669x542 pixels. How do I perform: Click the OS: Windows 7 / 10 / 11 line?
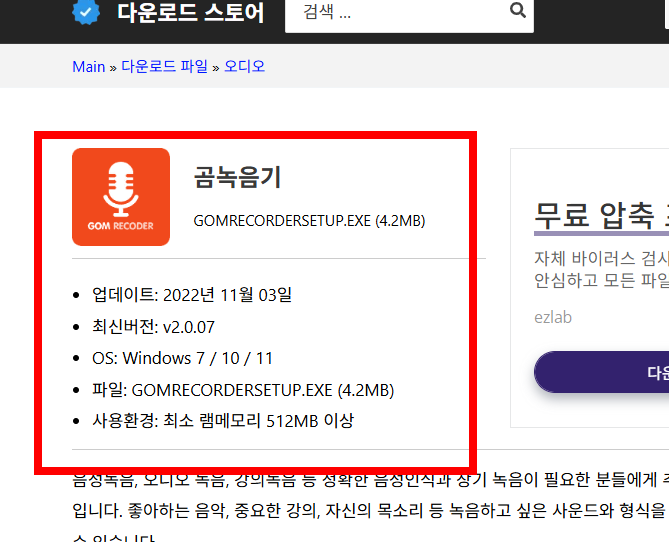coord(183,358)
